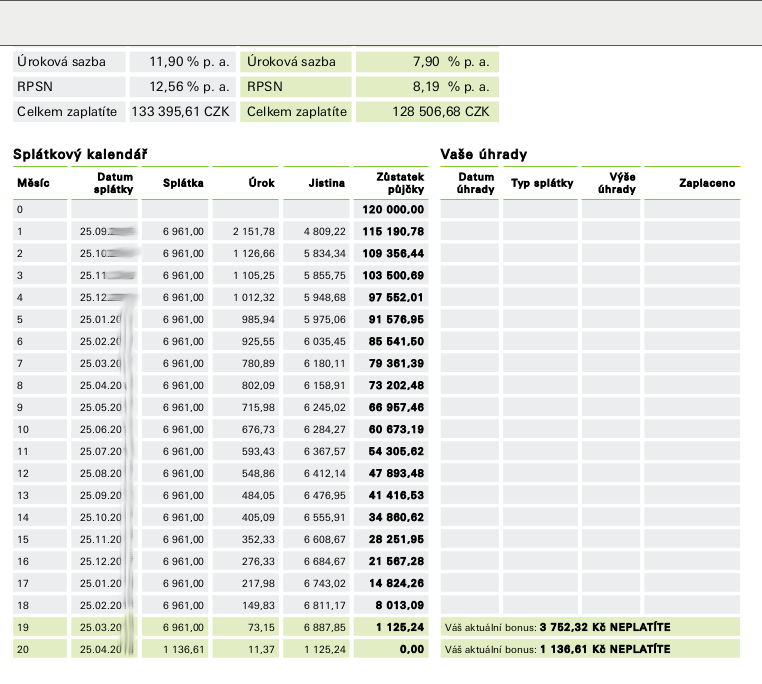
Task: Select the 120 000,00 starting balance cell
Action: [x=394, y=210]
